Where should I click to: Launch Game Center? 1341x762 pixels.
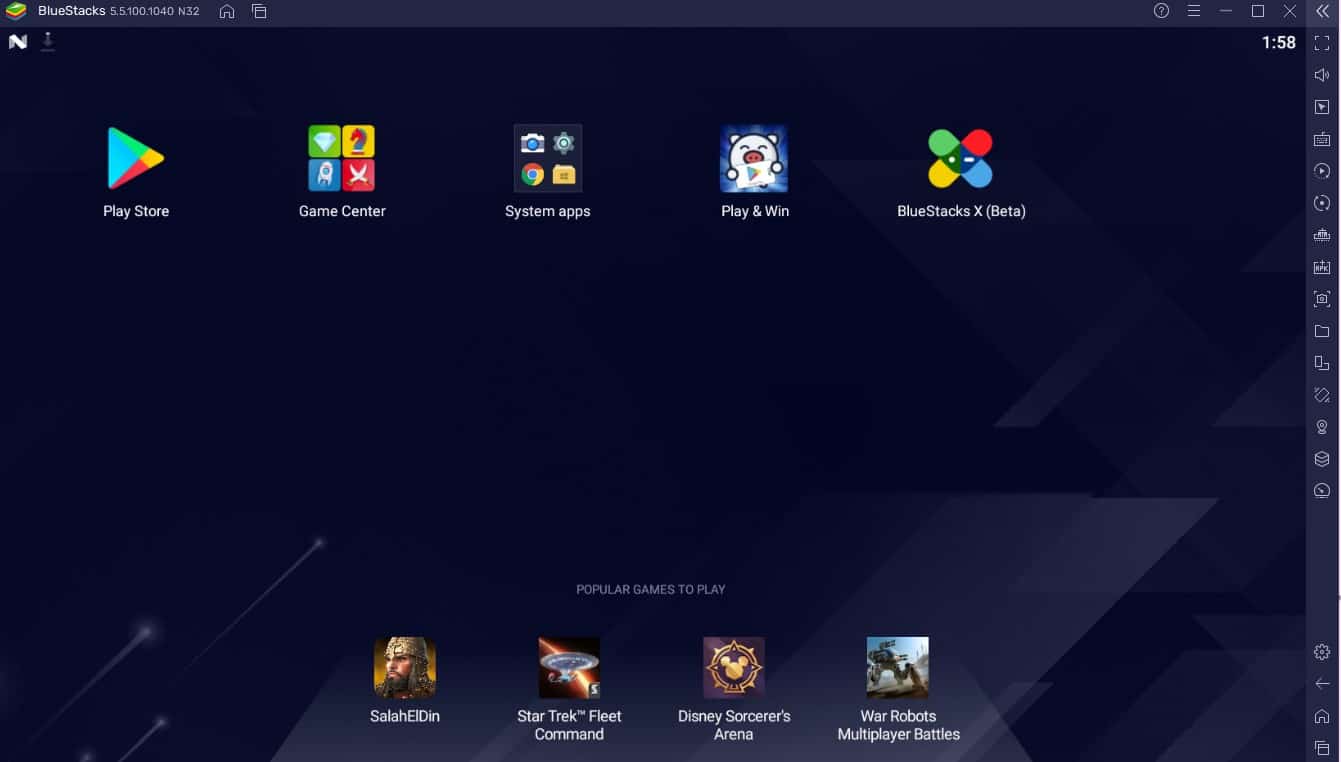coord(341,158)
